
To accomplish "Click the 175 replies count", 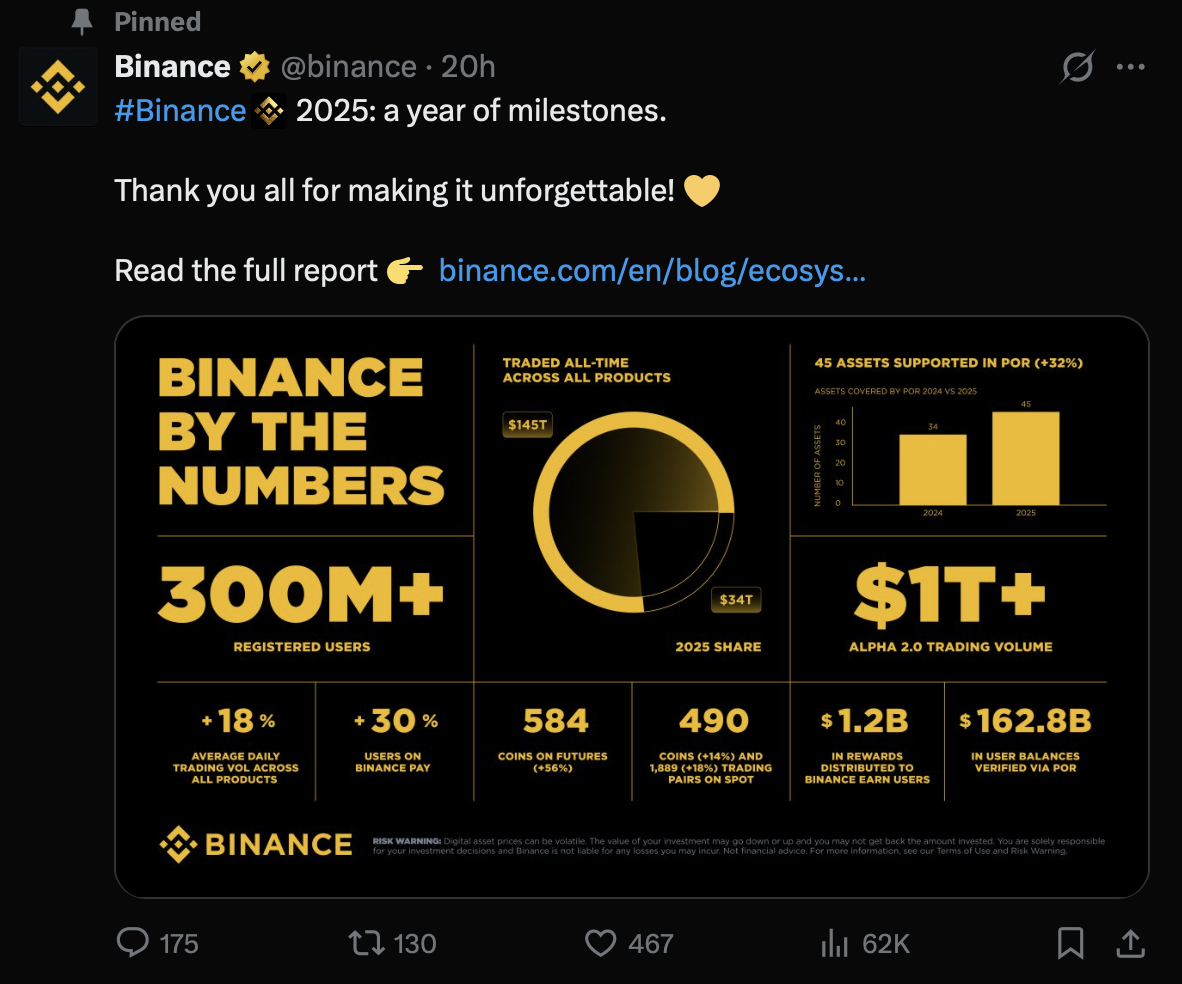I will 179,944.
